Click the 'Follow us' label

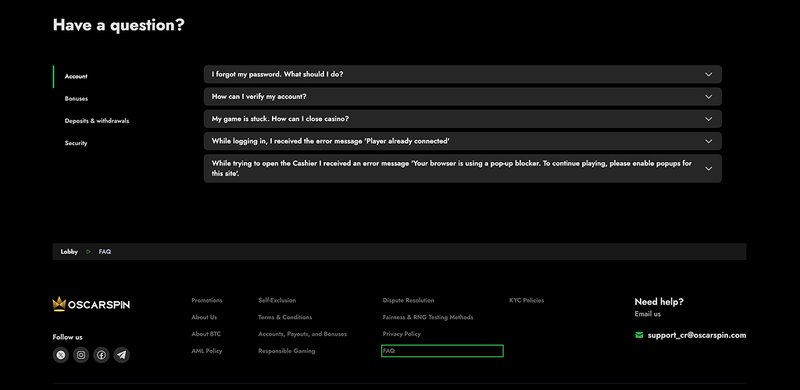tap(67, 337)
